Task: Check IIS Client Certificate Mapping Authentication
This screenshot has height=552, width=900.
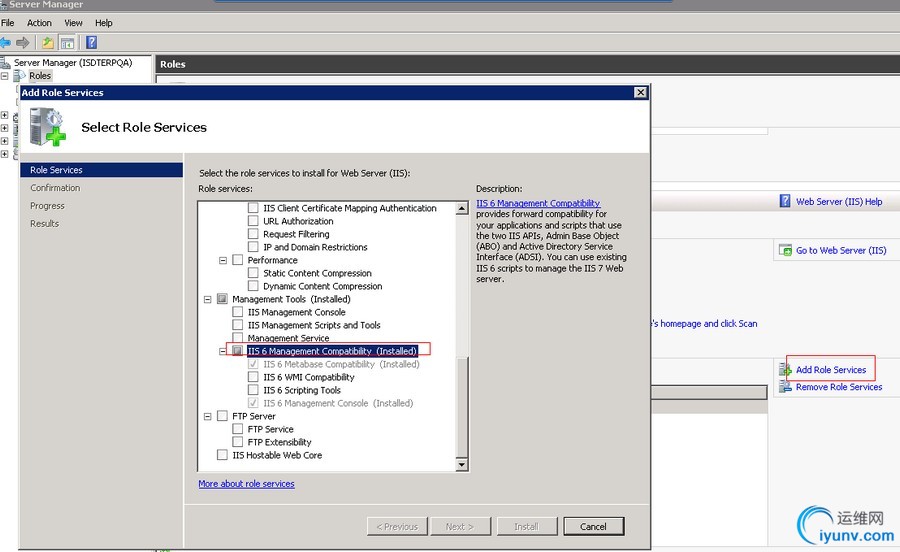Action: 253,208
